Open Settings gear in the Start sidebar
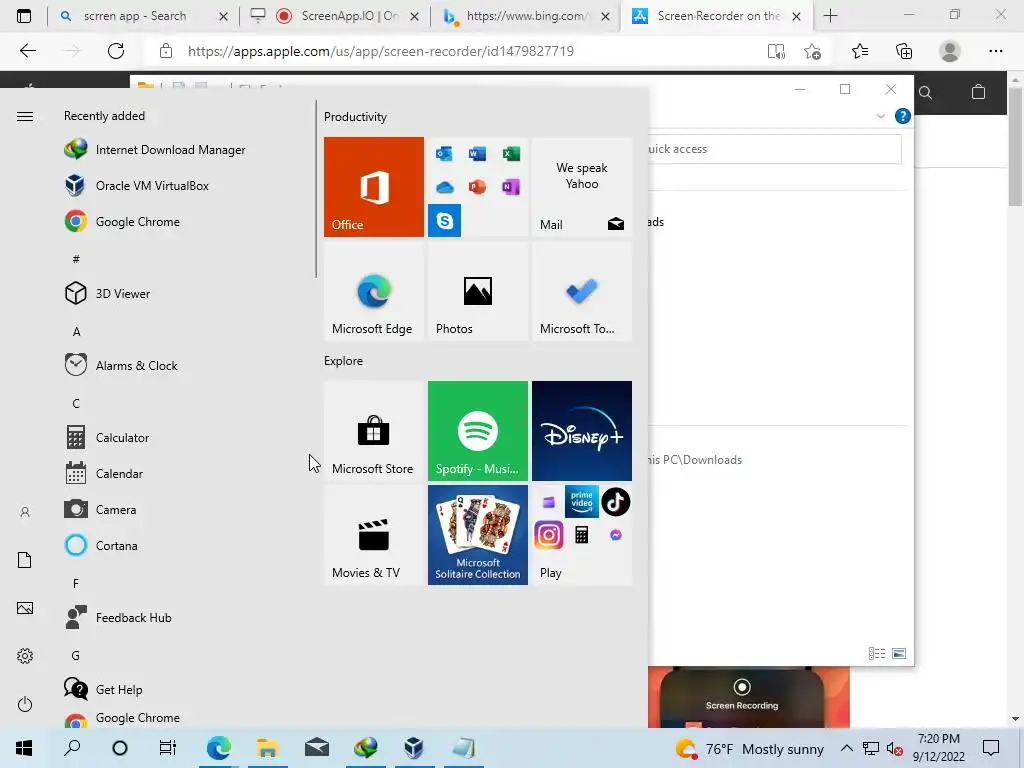This screenshot has width=1024, height=768. point(25,656)
